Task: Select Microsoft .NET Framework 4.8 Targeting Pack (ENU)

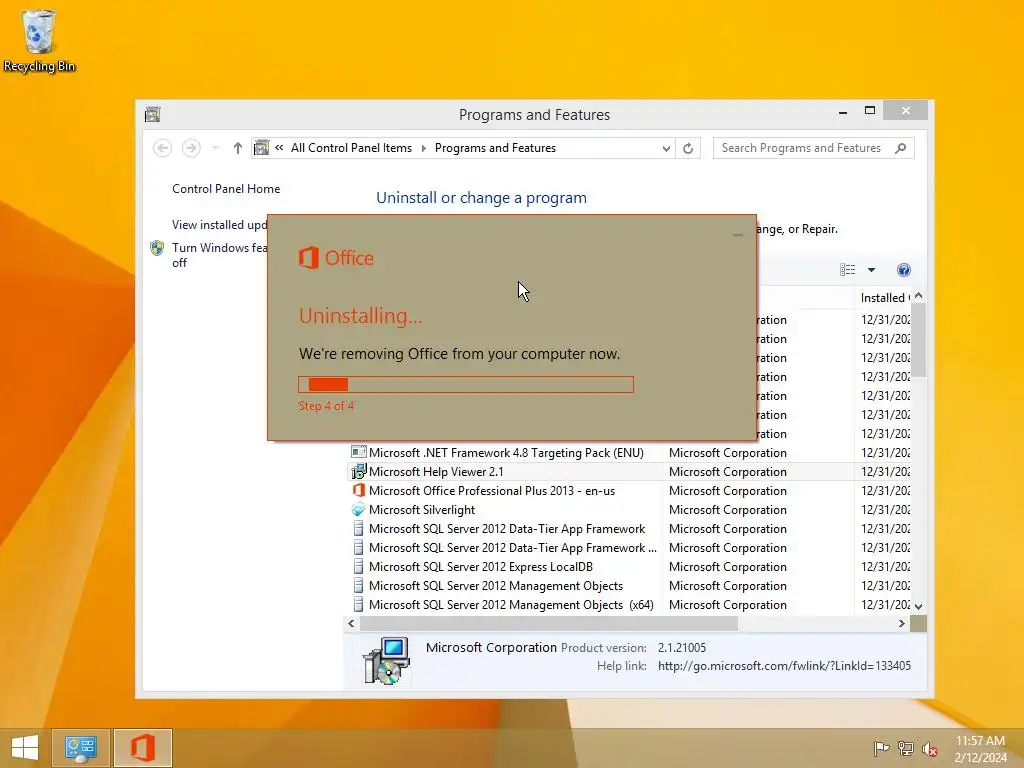Action: click(x=506, y=453)
